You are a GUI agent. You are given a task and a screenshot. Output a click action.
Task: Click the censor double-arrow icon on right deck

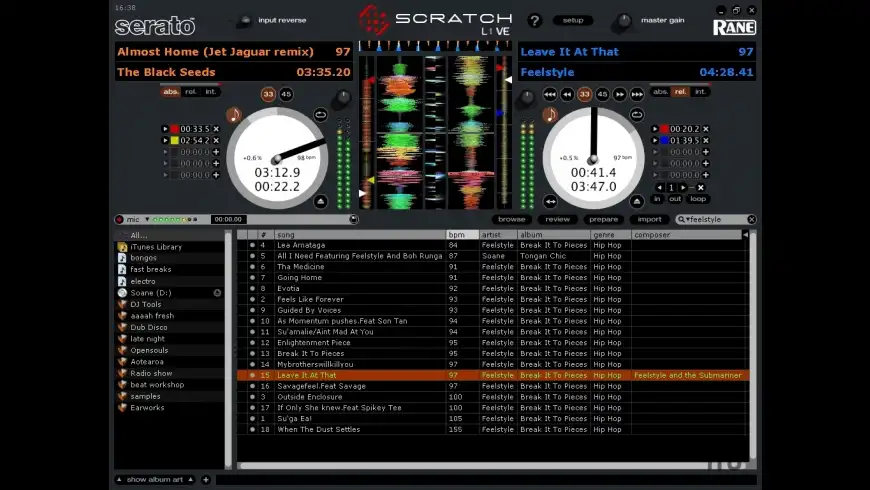[x=550, y=201]
